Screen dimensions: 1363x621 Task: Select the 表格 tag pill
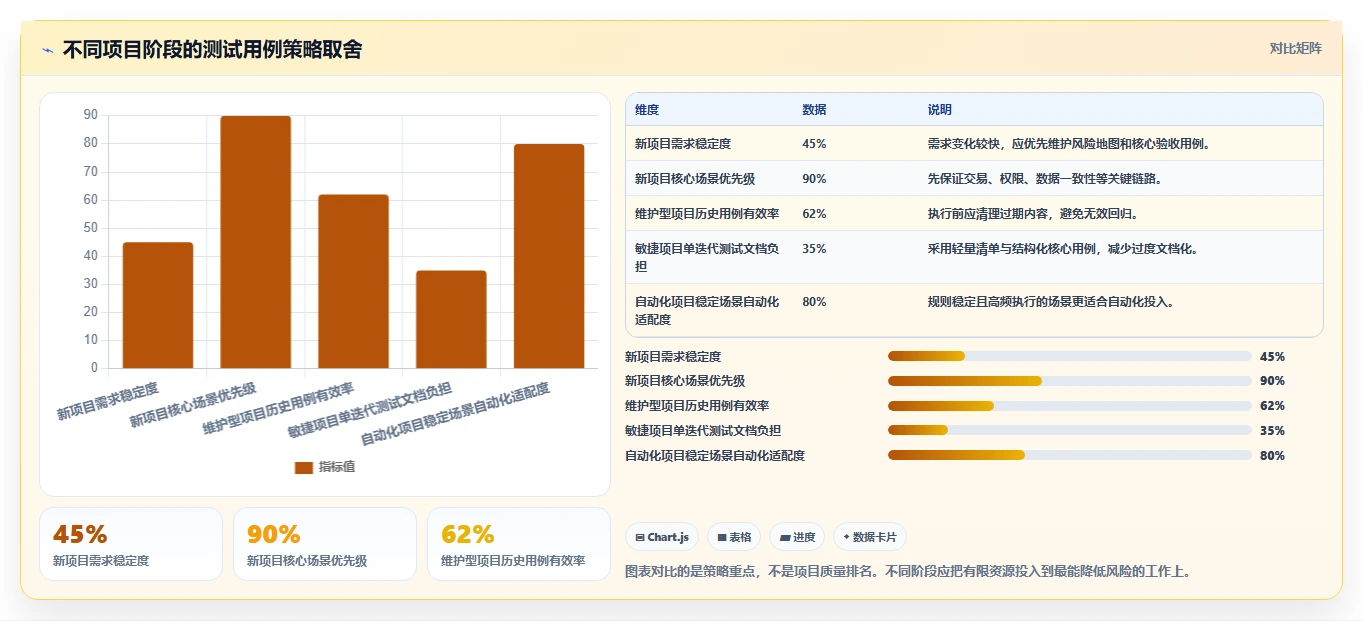point(735,537)
